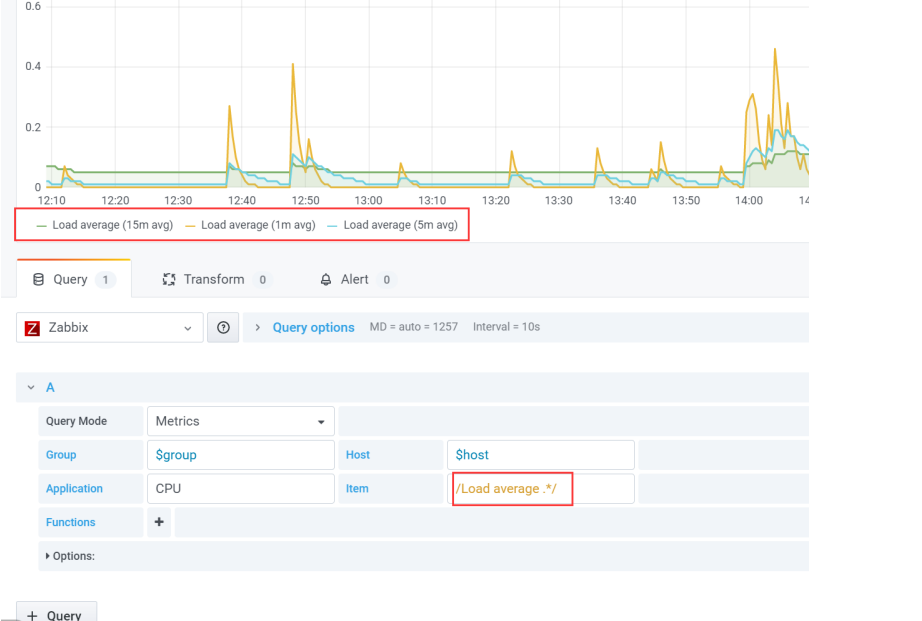Click the 0.4 y-axis label
Image resolution: width=922 pixels, height=621 pixels.
point(33,66)
